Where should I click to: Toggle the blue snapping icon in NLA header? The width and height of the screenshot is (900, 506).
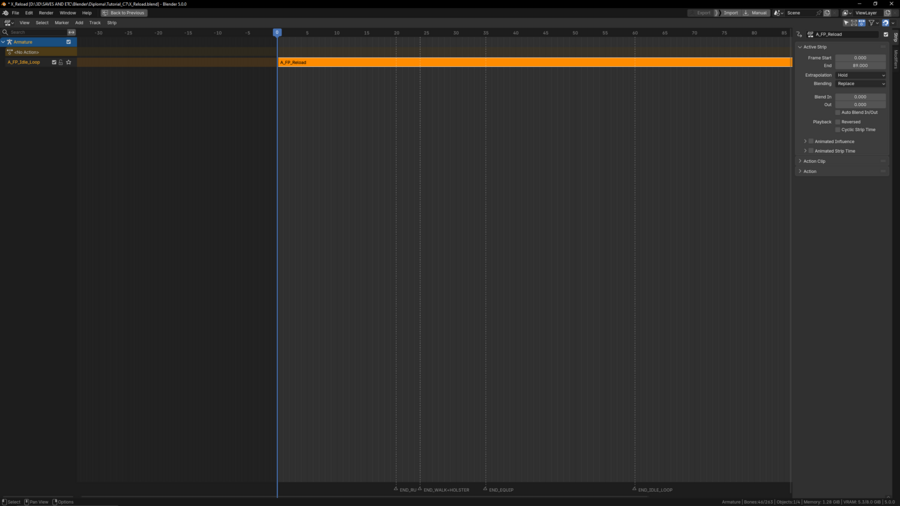886,23
